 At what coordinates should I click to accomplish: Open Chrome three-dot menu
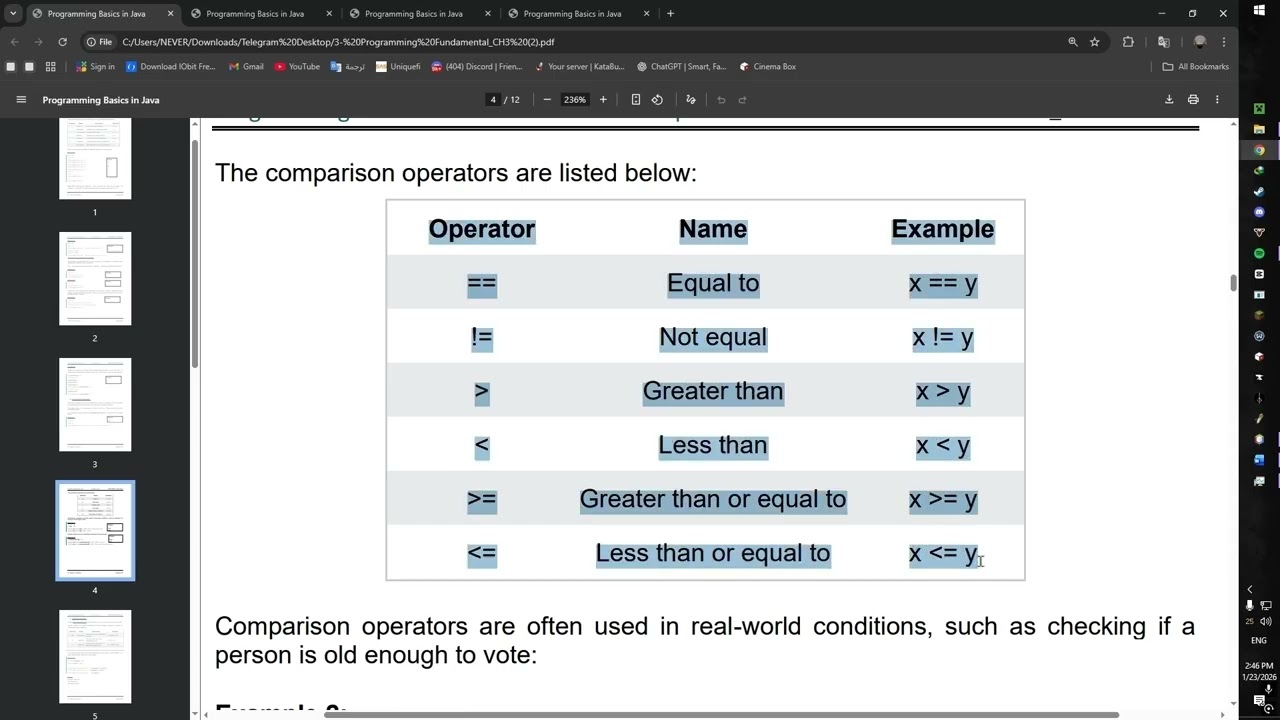pyautogui.click(x=1224, y=42)
